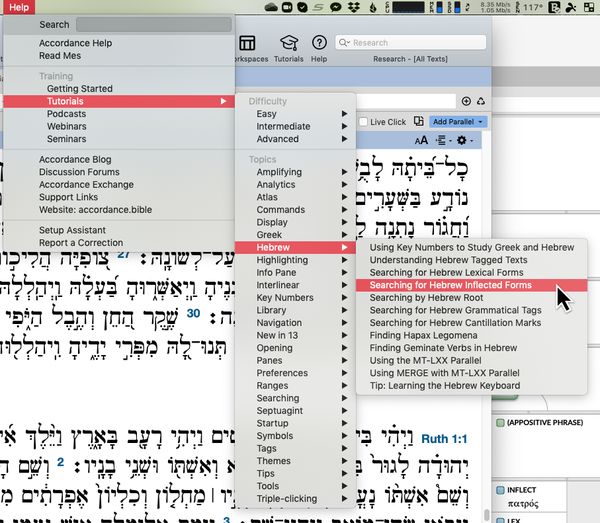Click the recycle icon beside plus button
The height and width of the screenshot is (523, 600).
point(481,101)
